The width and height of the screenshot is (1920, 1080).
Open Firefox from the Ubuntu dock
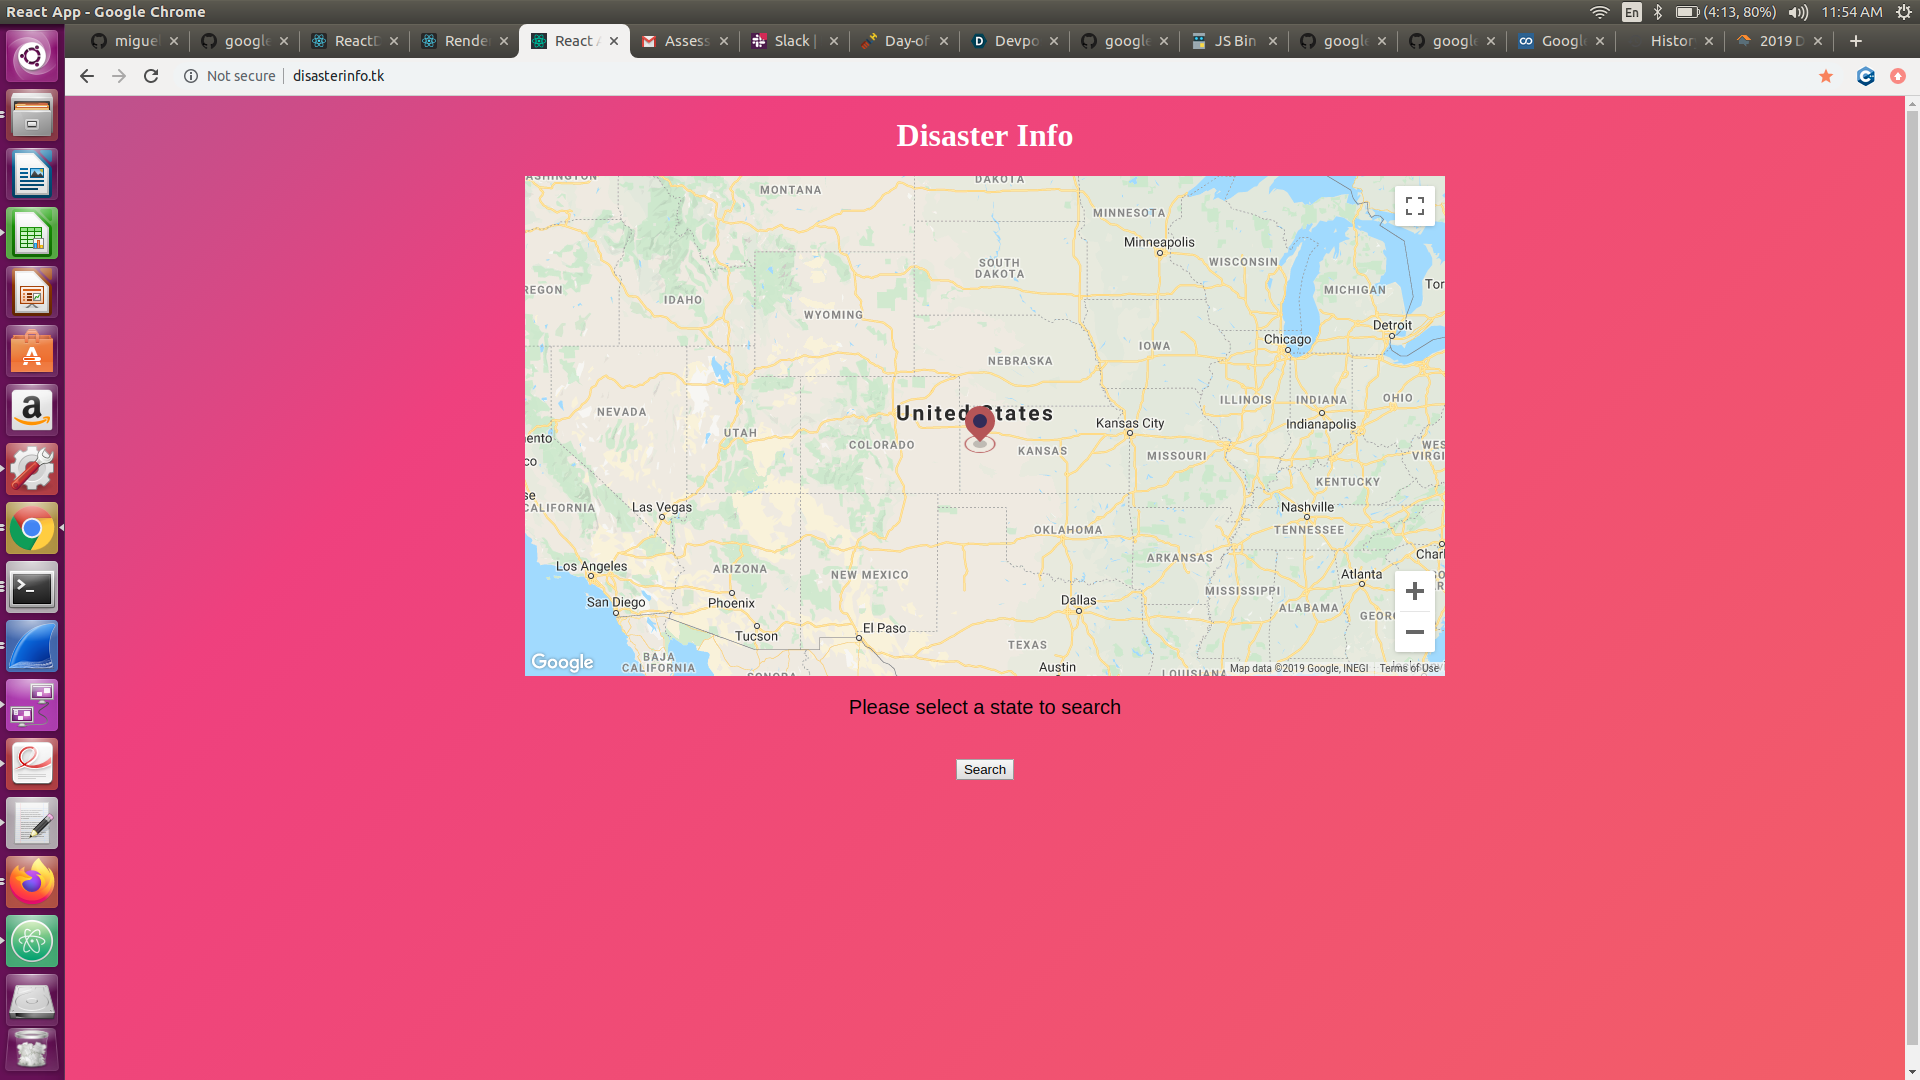pyautogui.click(x=32, y=882)
